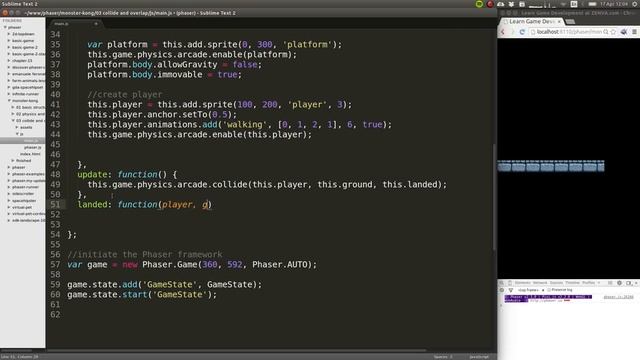Switch to the Learn Game Dev browser tab
This screenshot has width=640, height=360.
[533, 21]
